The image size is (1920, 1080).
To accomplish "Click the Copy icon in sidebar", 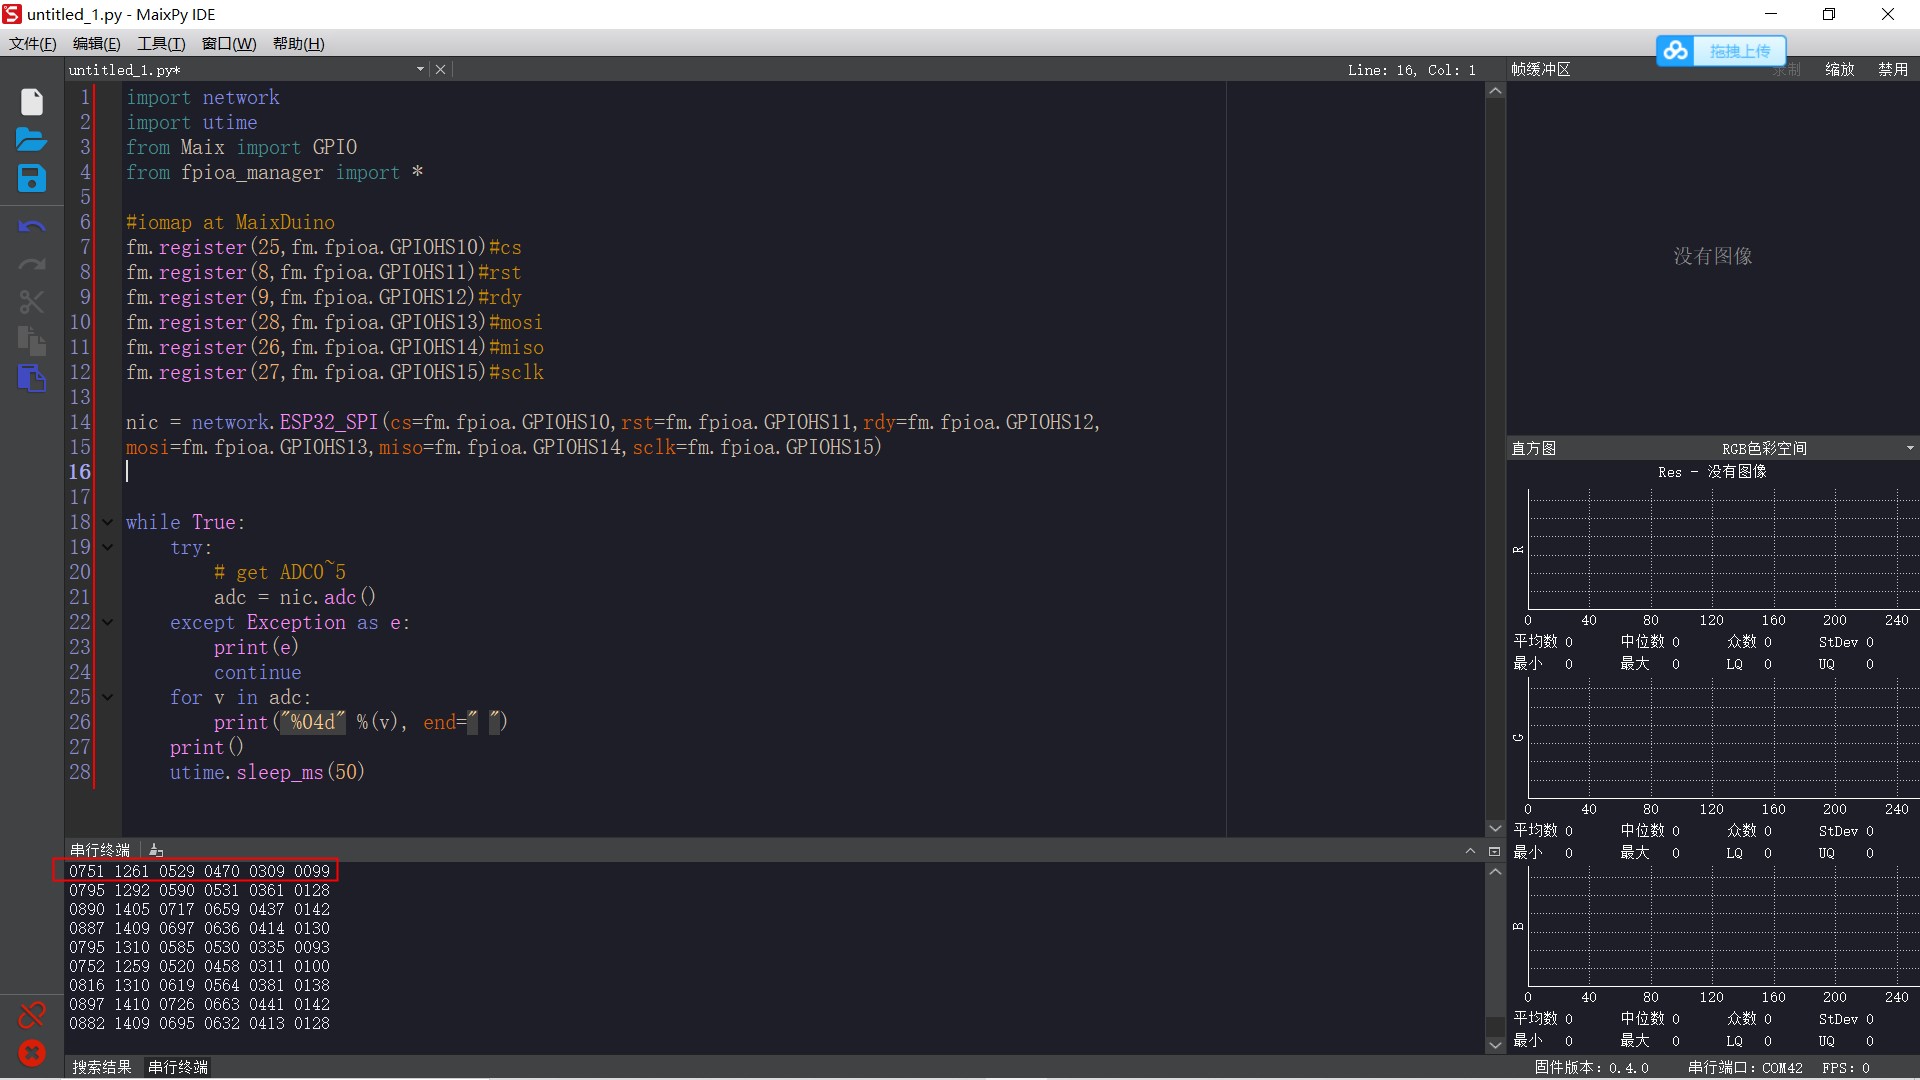I will coord(32,341).
